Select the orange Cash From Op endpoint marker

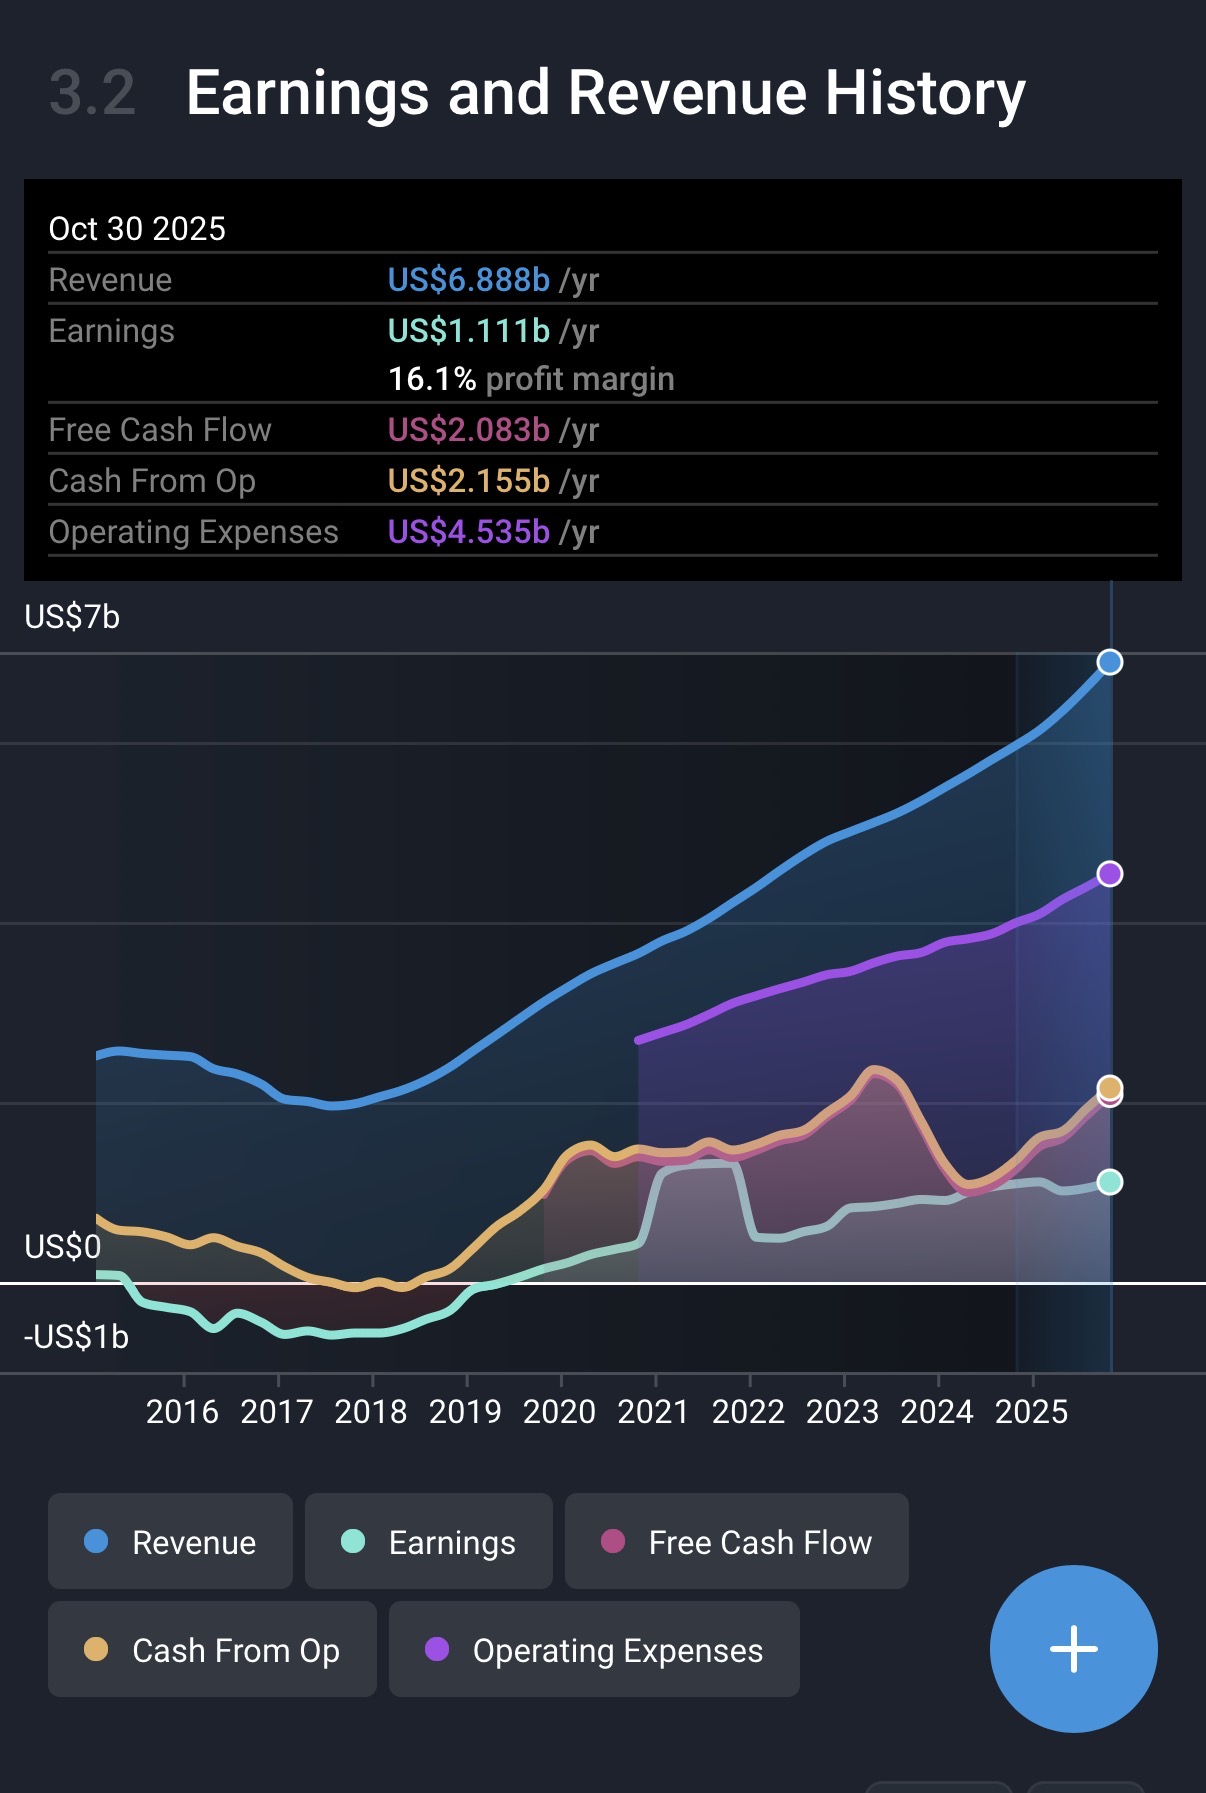[1109, 1086]
